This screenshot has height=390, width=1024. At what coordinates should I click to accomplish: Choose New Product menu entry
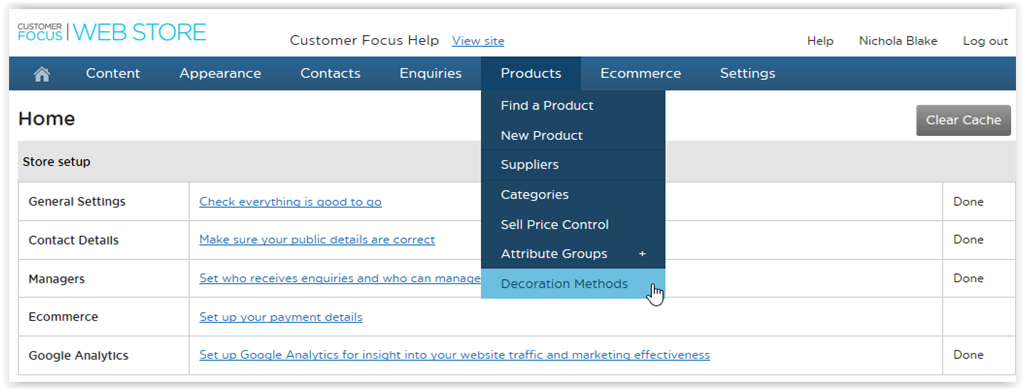(573, 135)
